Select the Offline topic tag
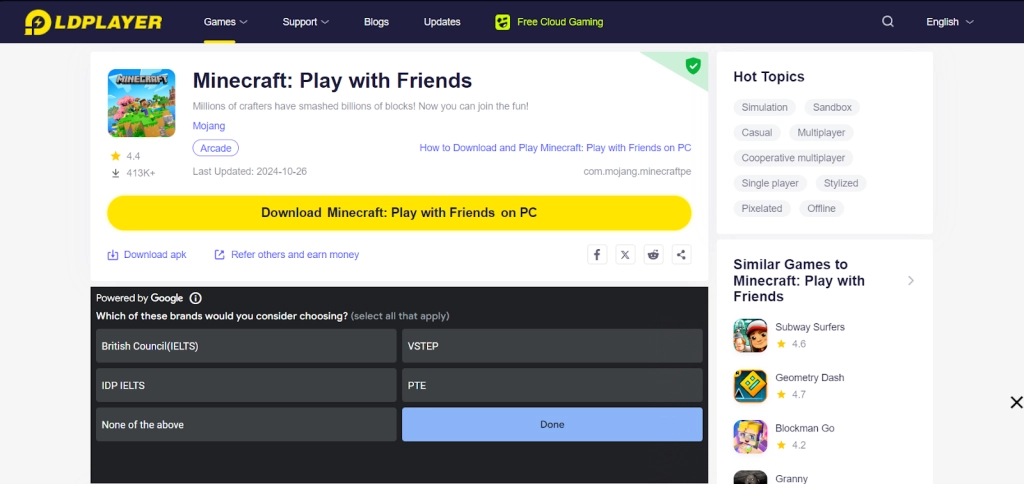This screenshot has height=484, width=1024. 822,208
